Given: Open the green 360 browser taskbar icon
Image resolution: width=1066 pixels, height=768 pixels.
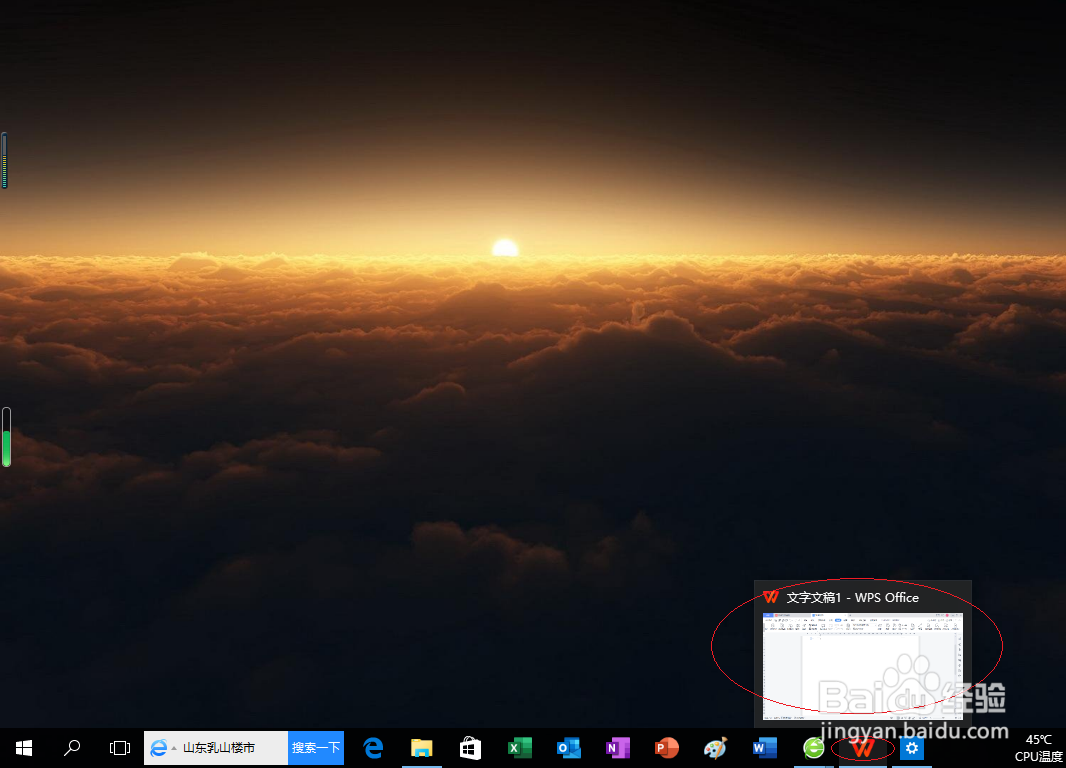Looking at the screenshot, I should [813, 748].
